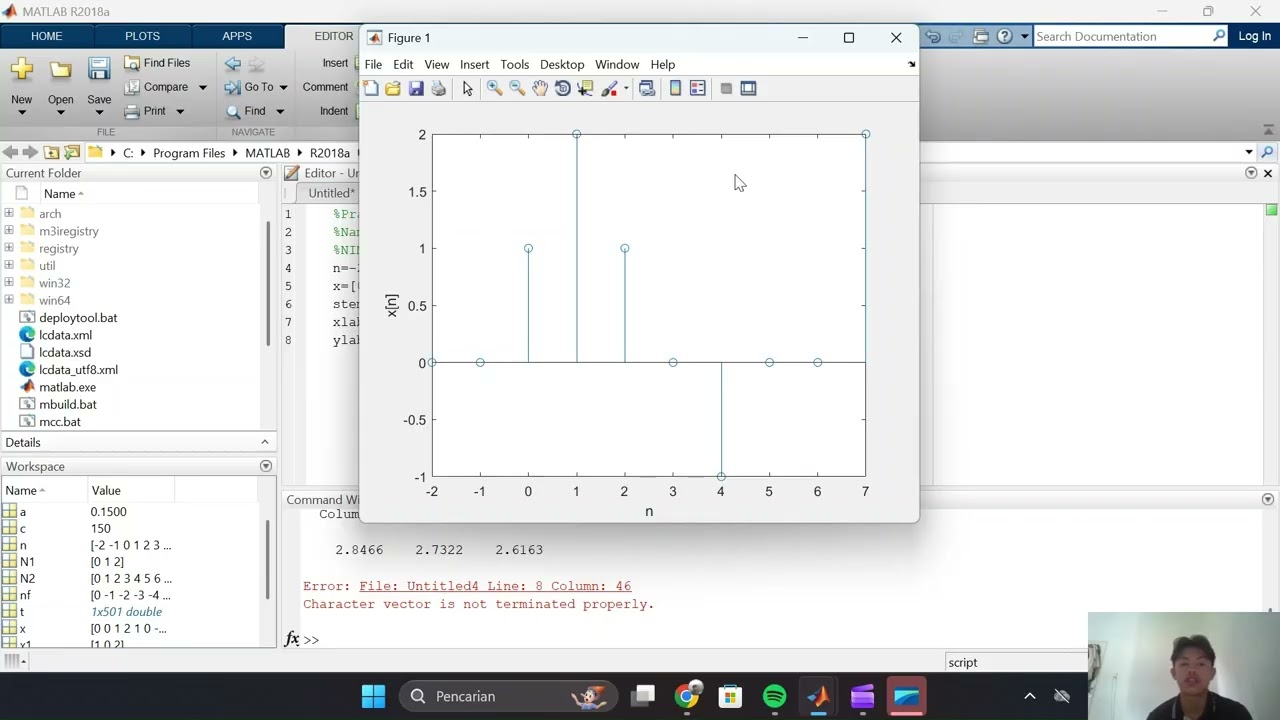Click Save Figure icon in Figure 1 toolbar
The image size is (1280, 720).
tap(416, 88)
